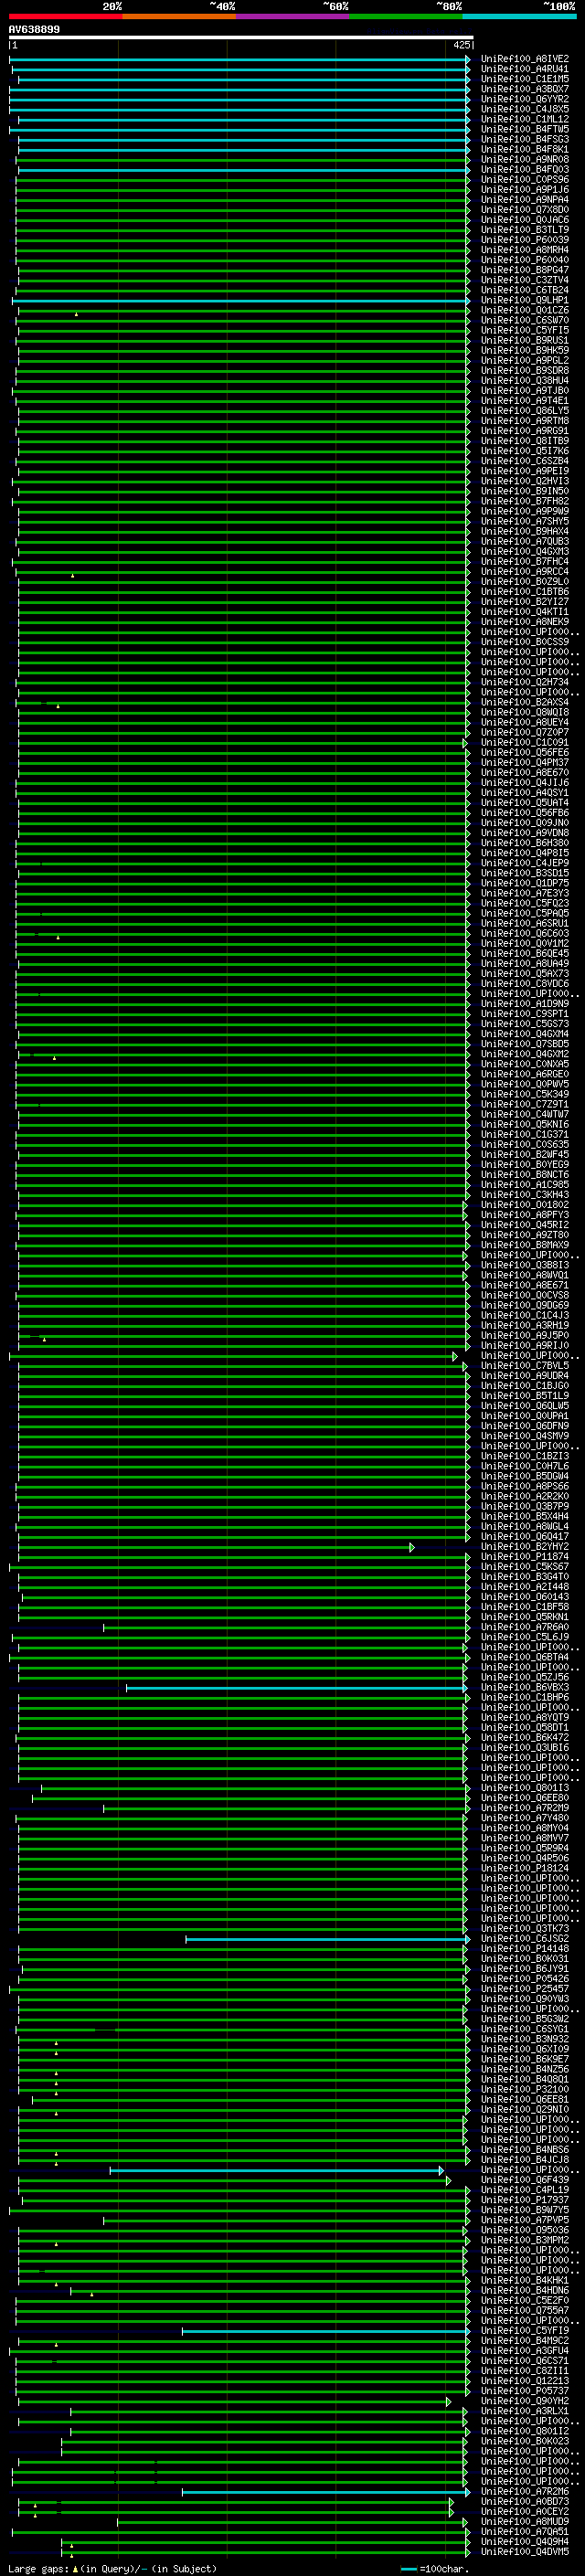Select the UniRef100_P14148 label
The height and width of the screenshot is (2576, 585).
pyautogui.click(x=525, y=1948)
